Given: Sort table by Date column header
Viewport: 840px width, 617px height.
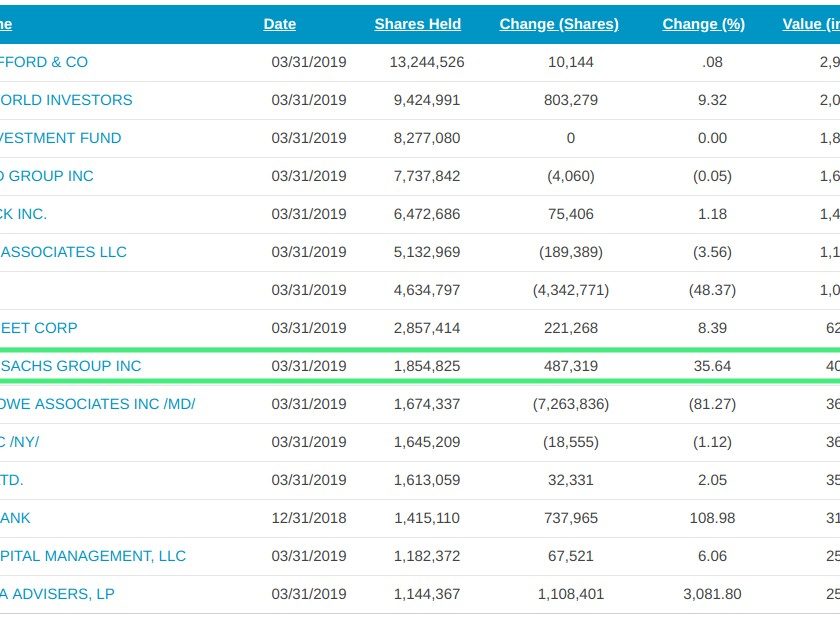Looking at the screenshot, I should coord(280,24).
